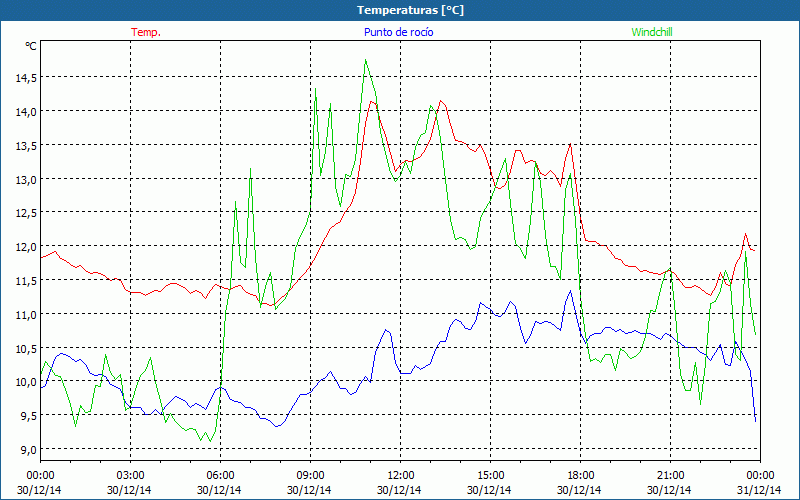
Task: Click the '°C' axis unit label
Action: [31, 46]
